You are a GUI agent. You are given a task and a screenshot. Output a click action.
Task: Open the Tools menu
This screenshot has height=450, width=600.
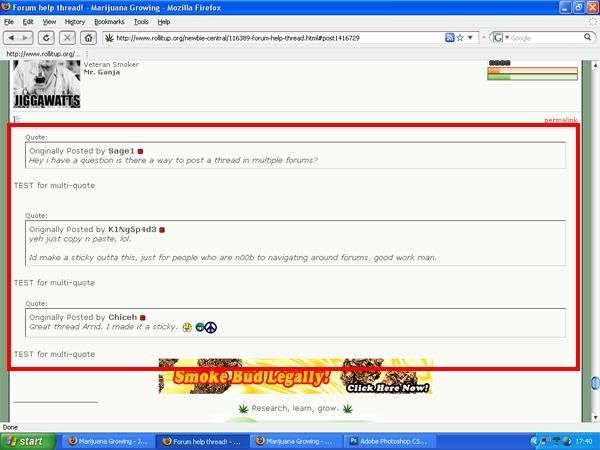pos(141,22)
